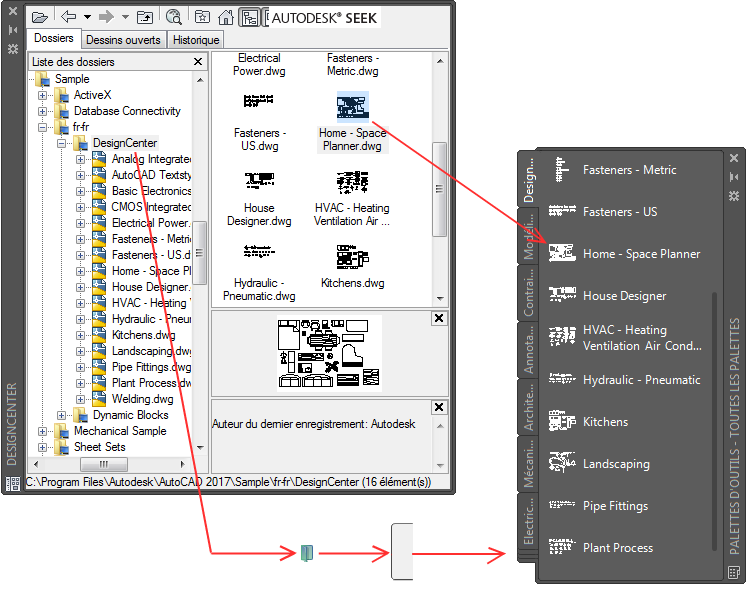Toggle the Tree View toolbar icon

pyautogui.click(x=250, y=18)
